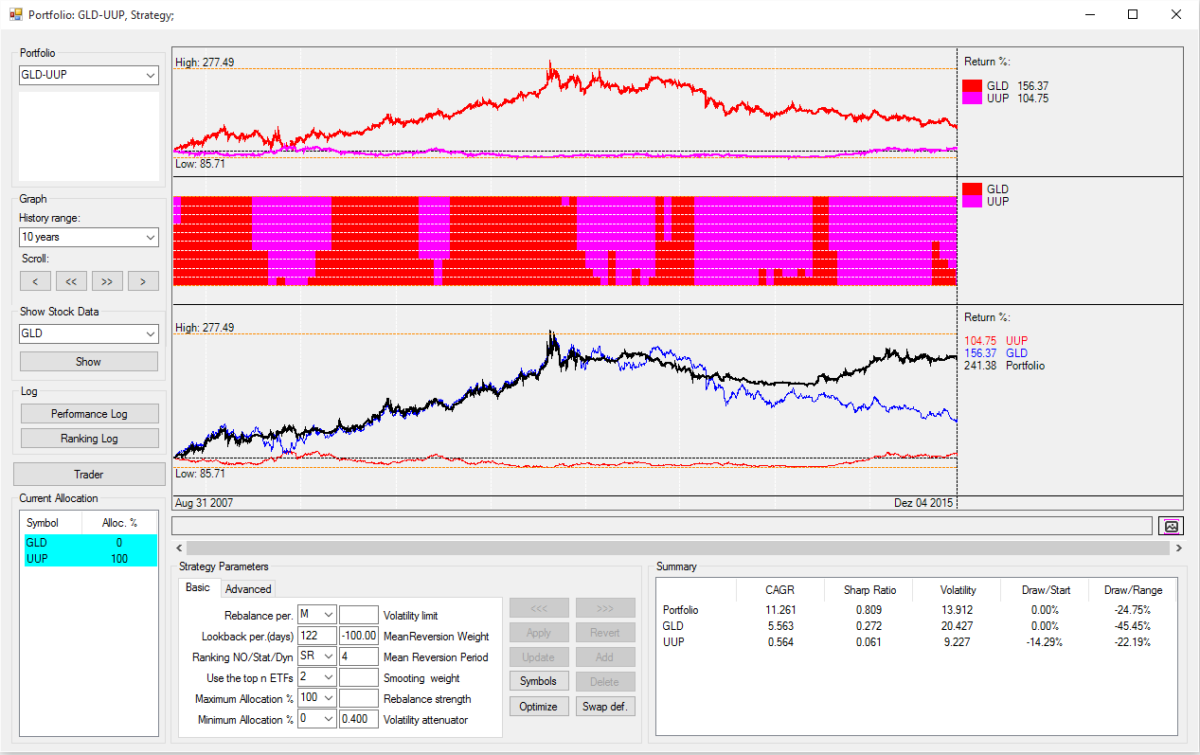Click the Optimize button
This screenshot has height=755, width=1200.
coord(539,706)
